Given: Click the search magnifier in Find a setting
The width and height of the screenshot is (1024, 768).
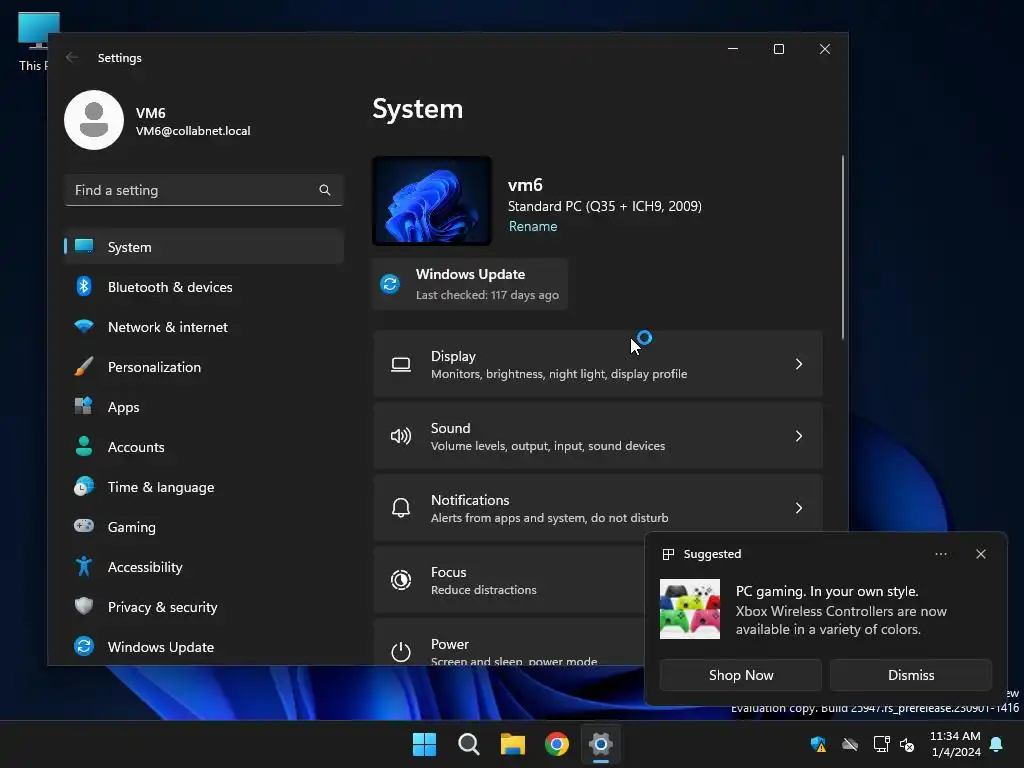Looking at the screenshot, I should pyautogui.click(x=325, y=190).
